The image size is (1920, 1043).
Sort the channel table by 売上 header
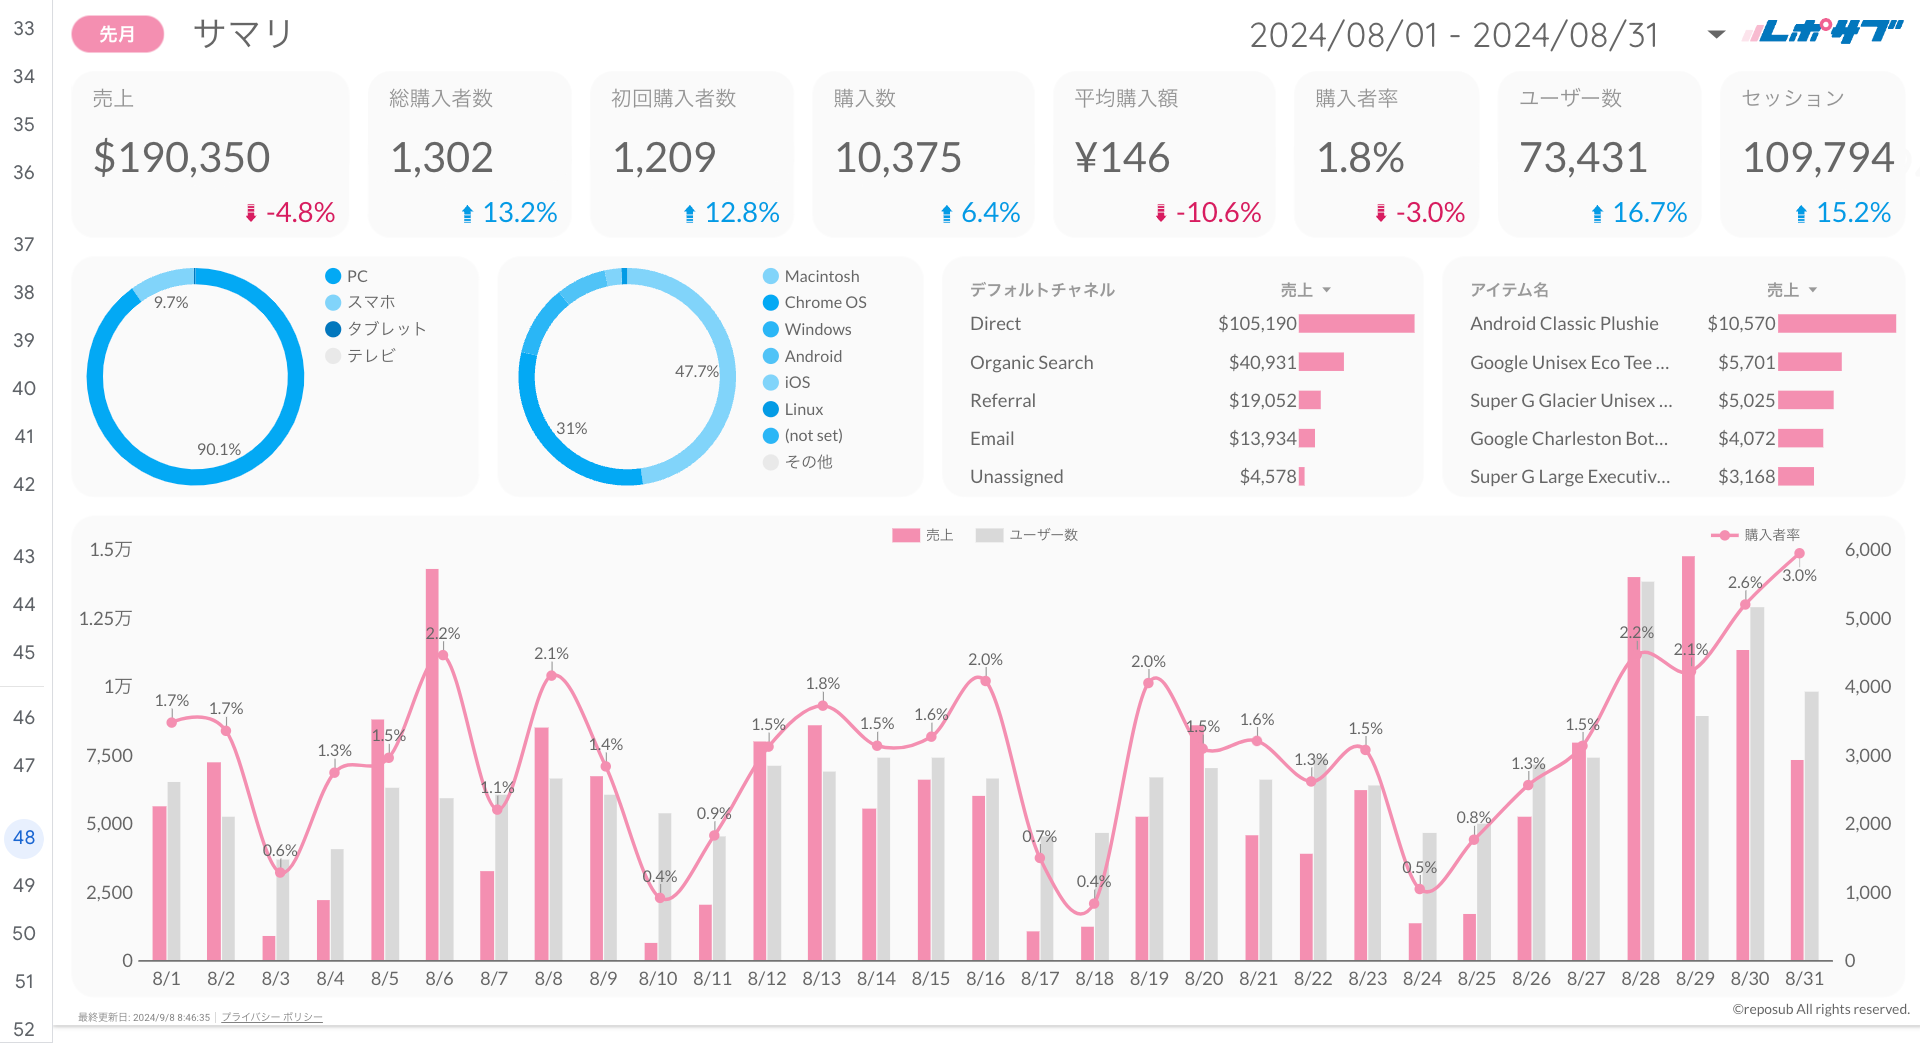(1304, 290)
